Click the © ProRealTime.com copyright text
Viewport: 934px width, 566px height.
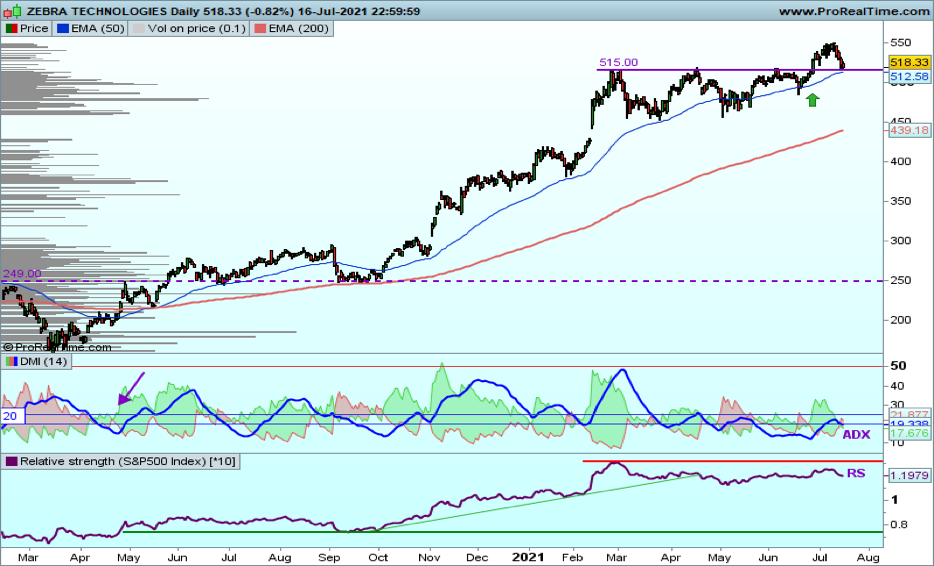click(57, 347)
